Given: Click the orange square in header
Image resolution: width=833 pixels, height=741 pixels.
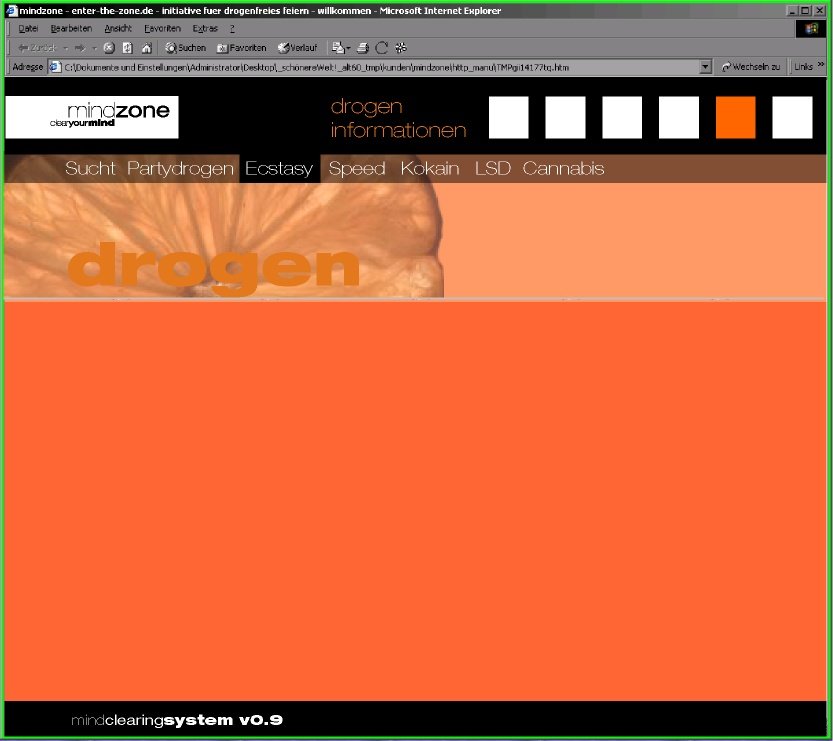Looking at the screenshot, I should pos(735,118).
